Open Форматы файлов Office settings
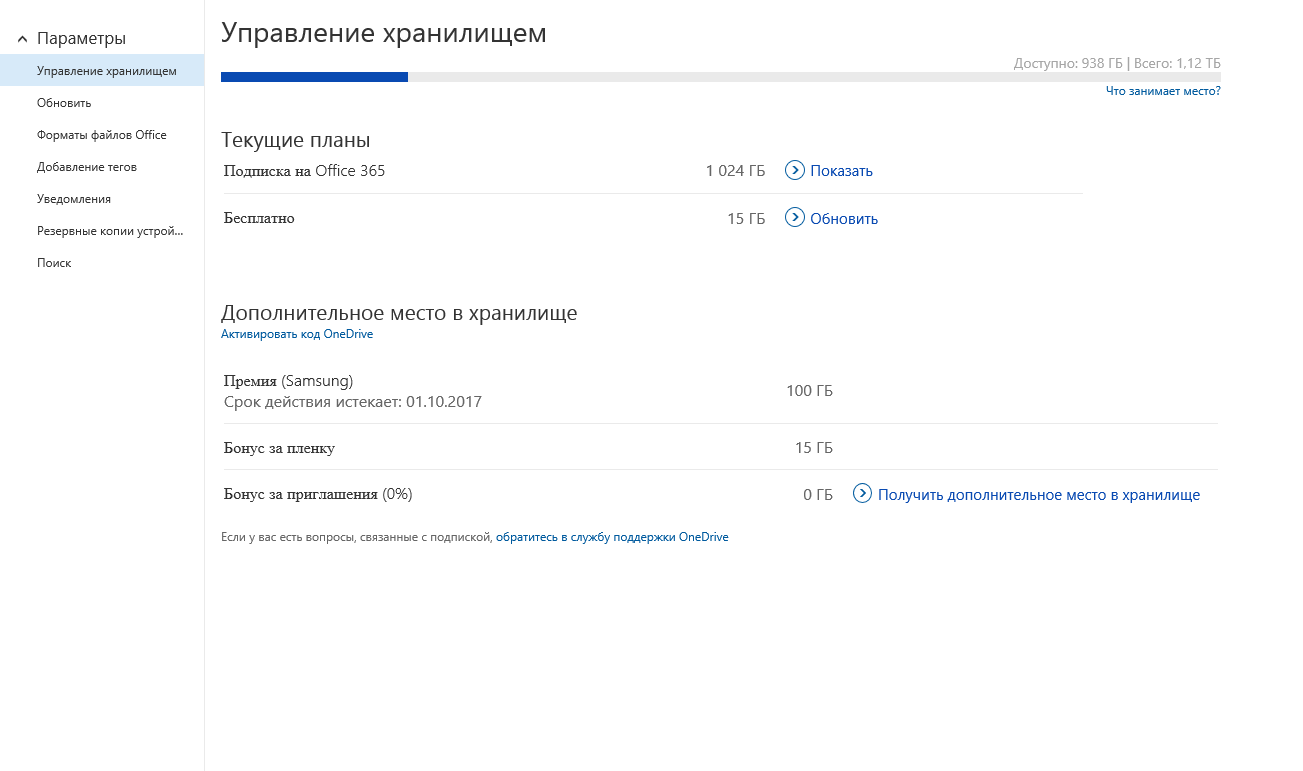Image resolution: width=1303 pixels, height=771 pixels. (x=101, y=135)
